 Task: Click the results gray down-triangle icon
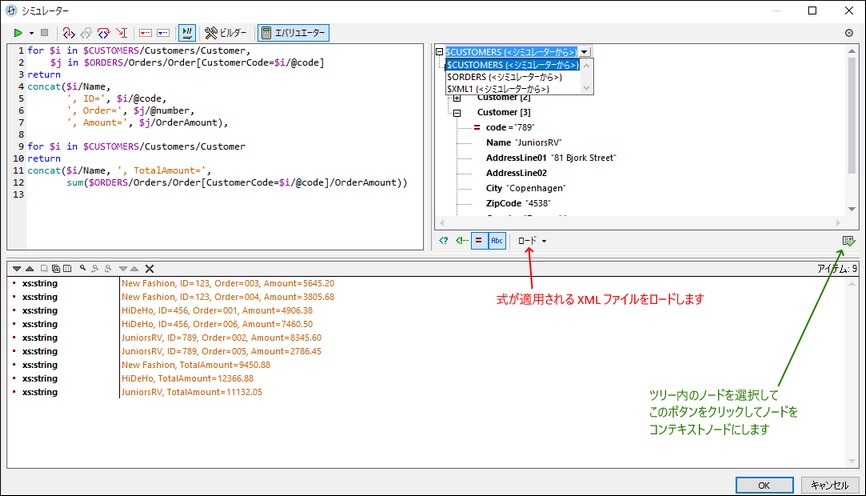click(x=123, y=269)
